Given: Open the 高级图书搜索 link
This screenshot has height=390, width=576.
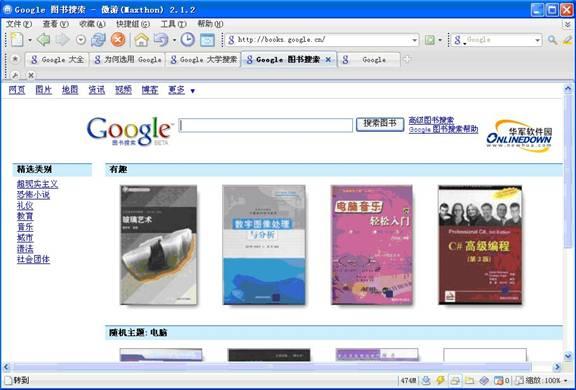Looking at the screenshot, I should click(431, 120).
